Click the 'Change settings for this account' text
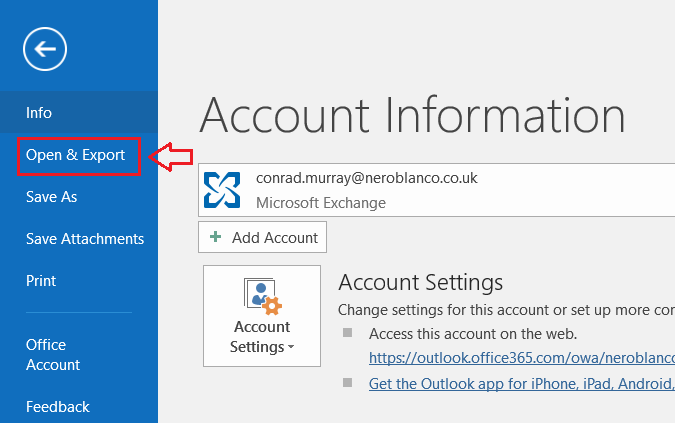The image size is (675, 423). (506, 310)
